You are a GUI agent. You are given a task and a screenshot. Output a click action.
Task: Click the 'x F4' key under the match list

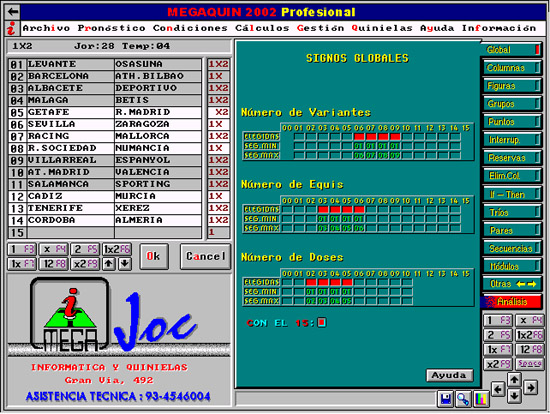tap(53, 249)
